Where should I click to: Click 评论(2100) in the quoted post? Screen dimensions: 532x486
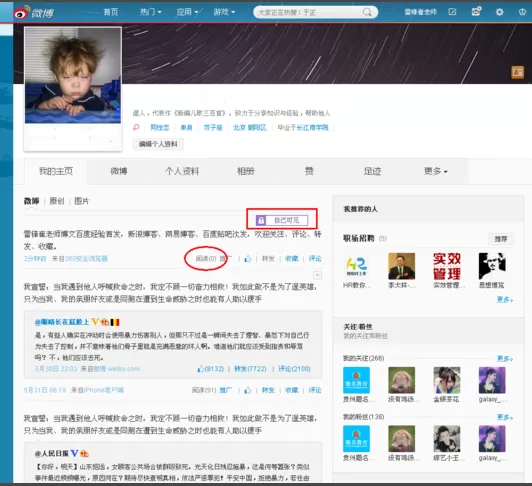[x=294, y=369]
